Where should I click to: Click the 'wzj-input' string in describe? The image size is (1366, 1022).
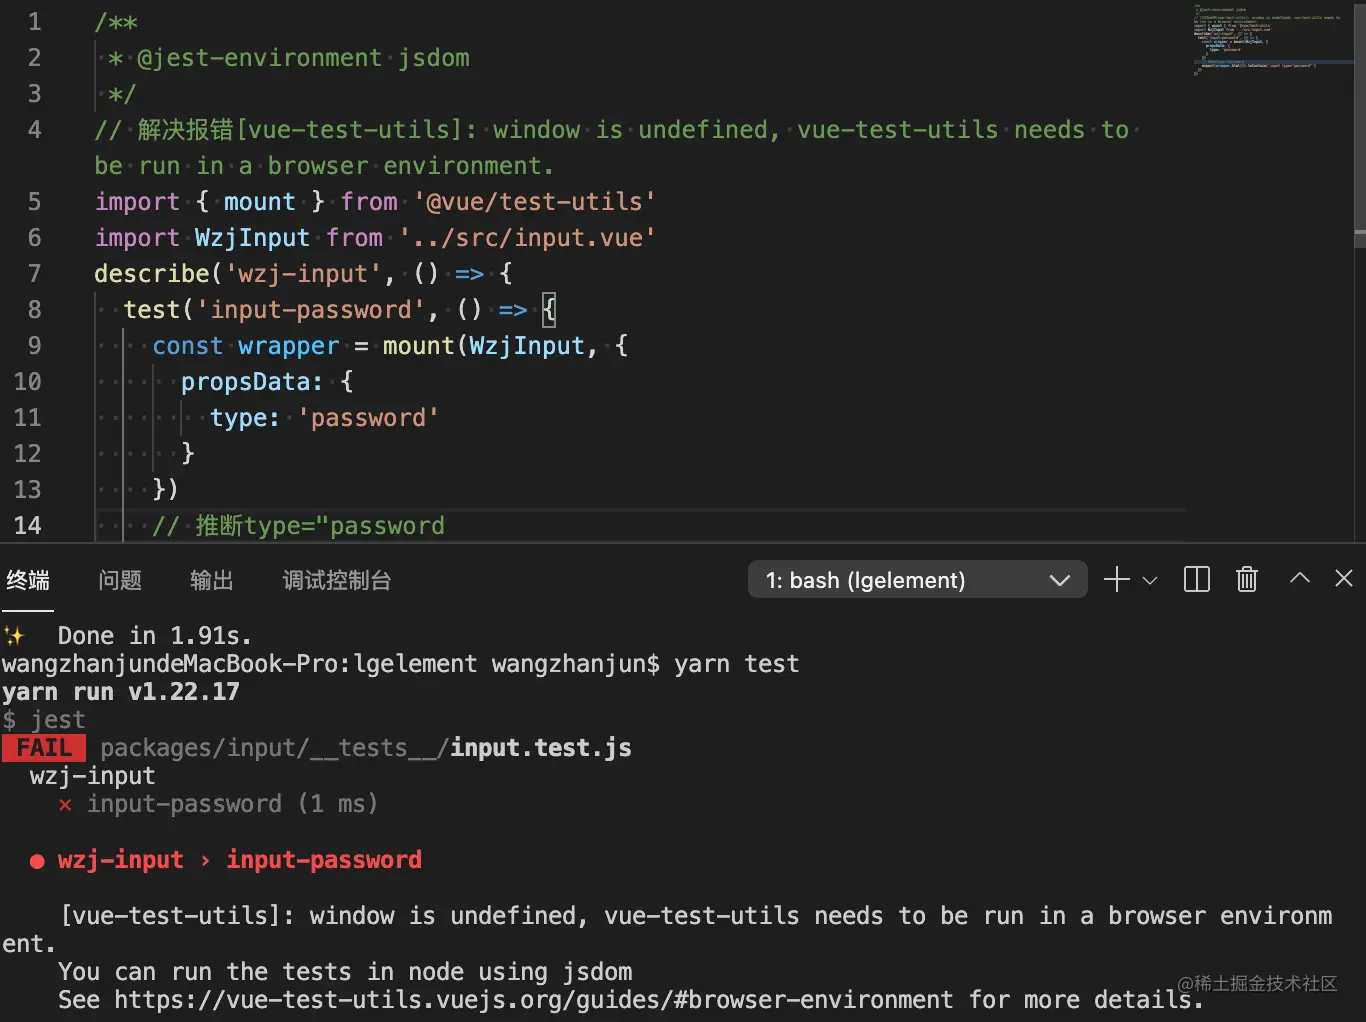304,274
